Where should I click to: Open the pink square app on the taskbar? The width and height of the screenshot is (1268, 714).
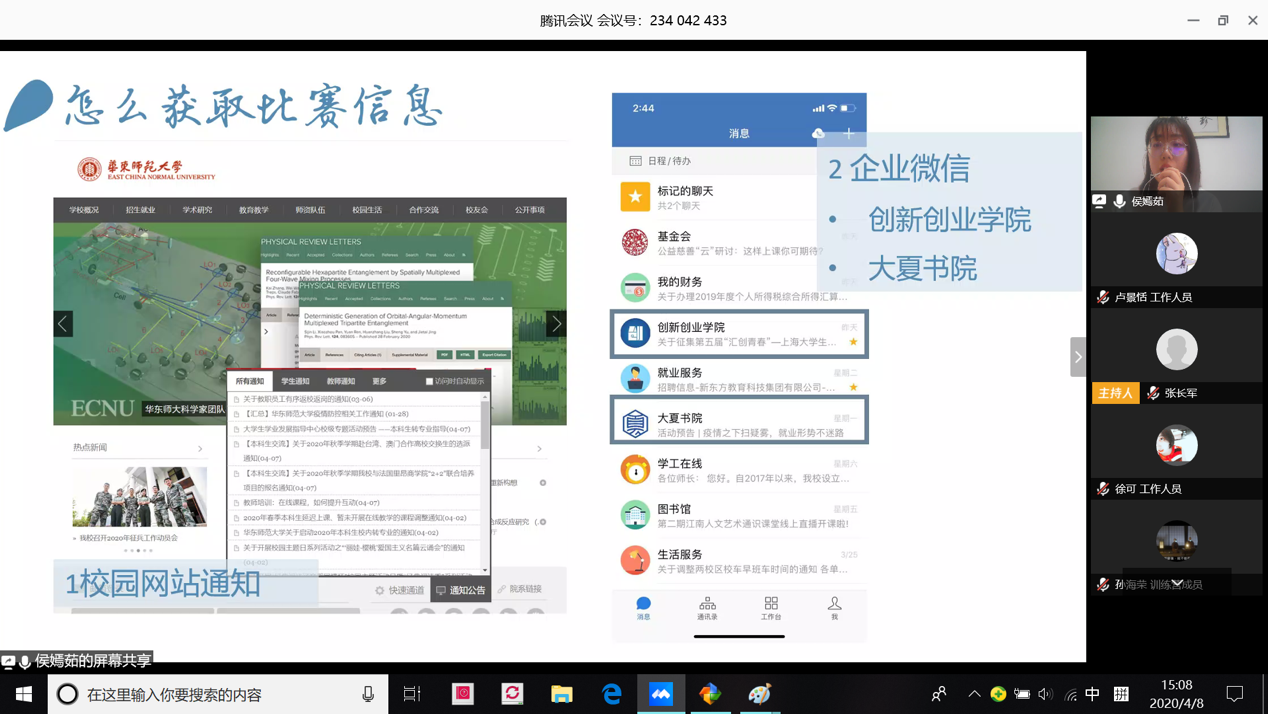tap(463, 693)
